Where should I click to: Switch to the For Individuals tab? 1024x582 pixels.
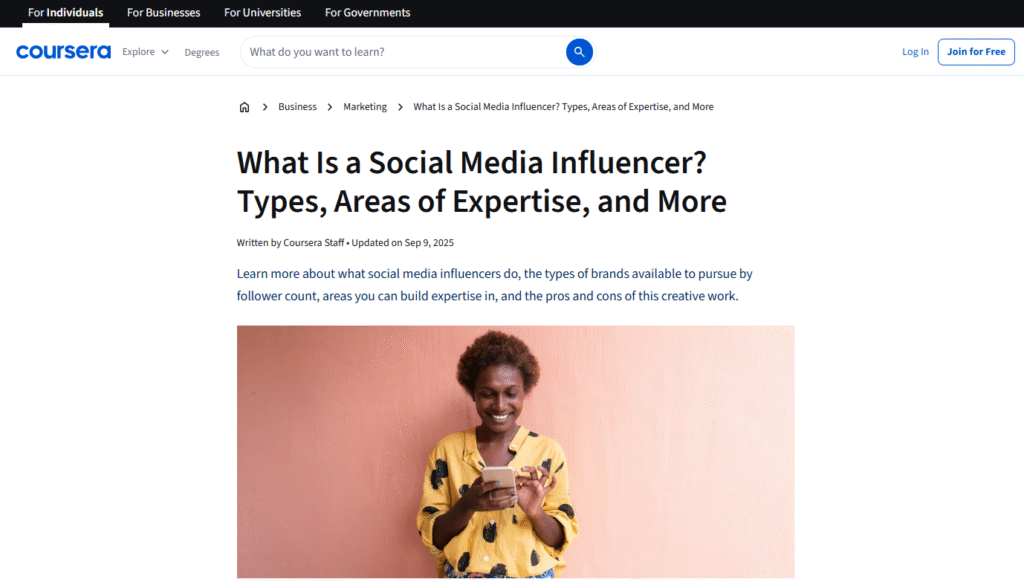(65, 13)
